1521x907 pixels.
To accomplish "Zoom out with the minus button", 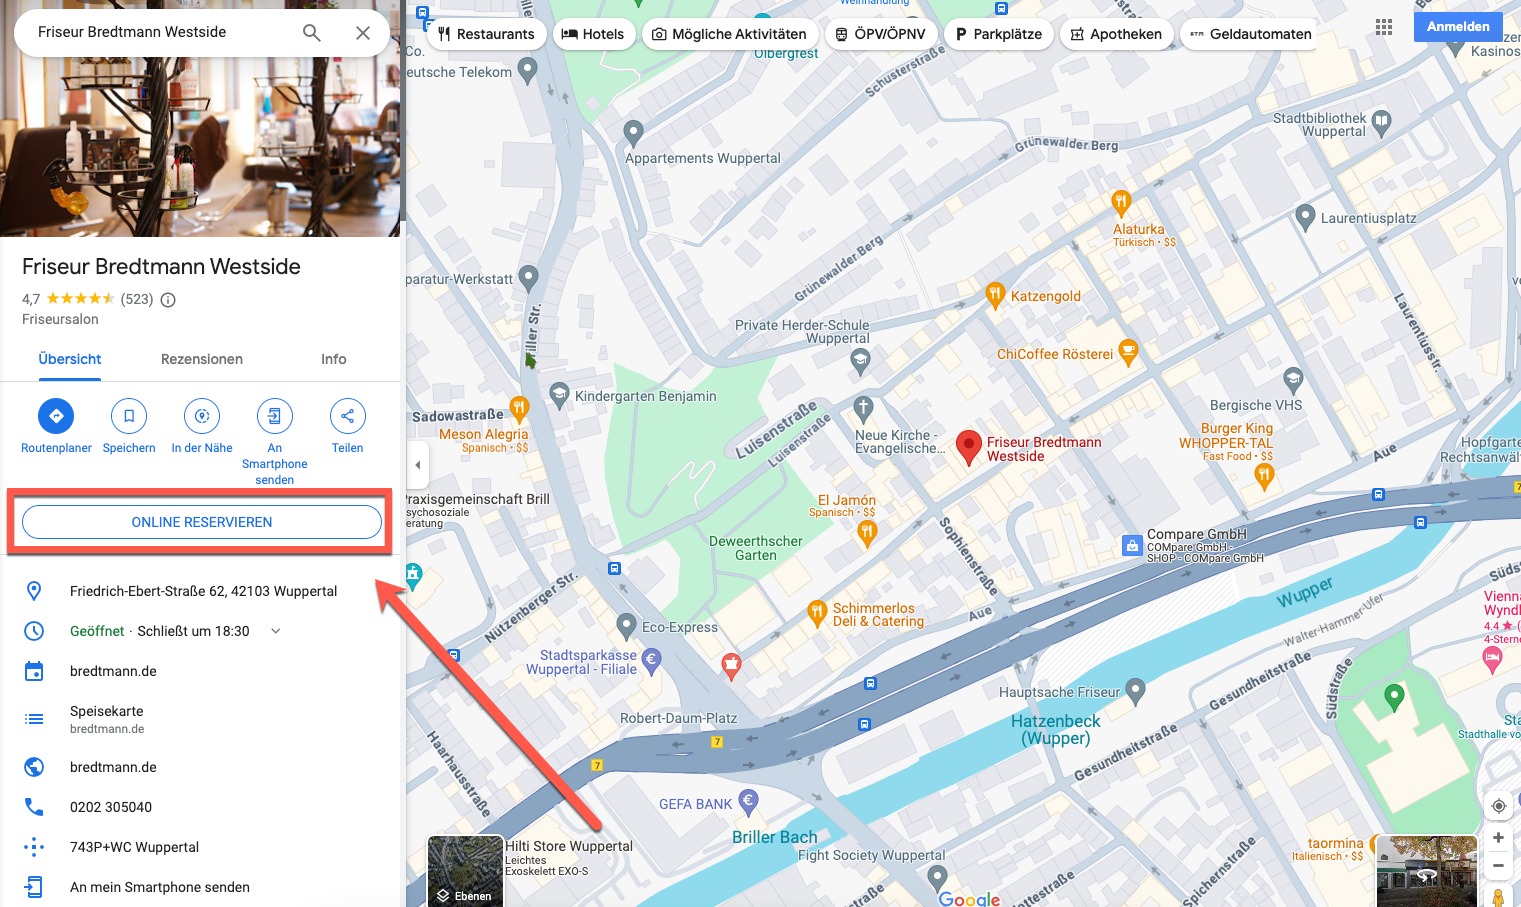I will tap(1498, 865).
